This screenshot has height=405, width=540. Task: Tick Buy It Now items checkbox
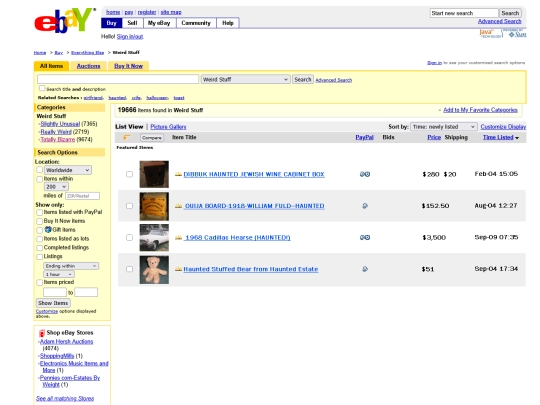pyautogui.click(x=40, y=221)
